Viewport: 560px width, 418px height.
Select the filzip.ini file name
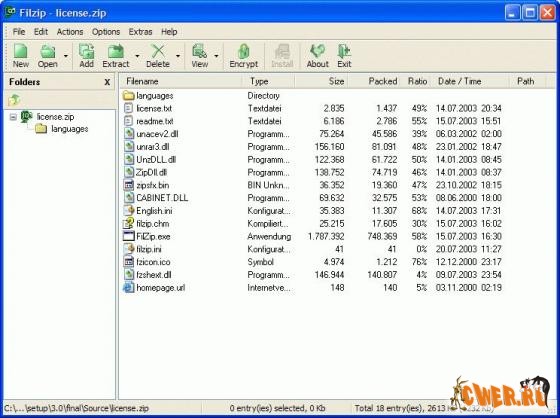click(149, 249)
